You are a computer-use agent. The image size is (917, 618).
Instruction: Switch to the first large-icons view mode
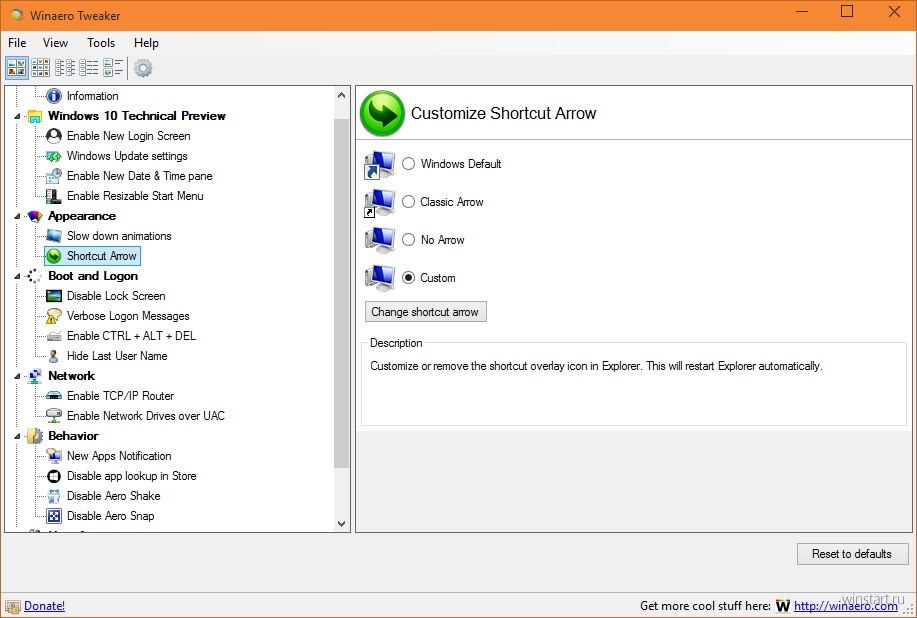point(17,68)
